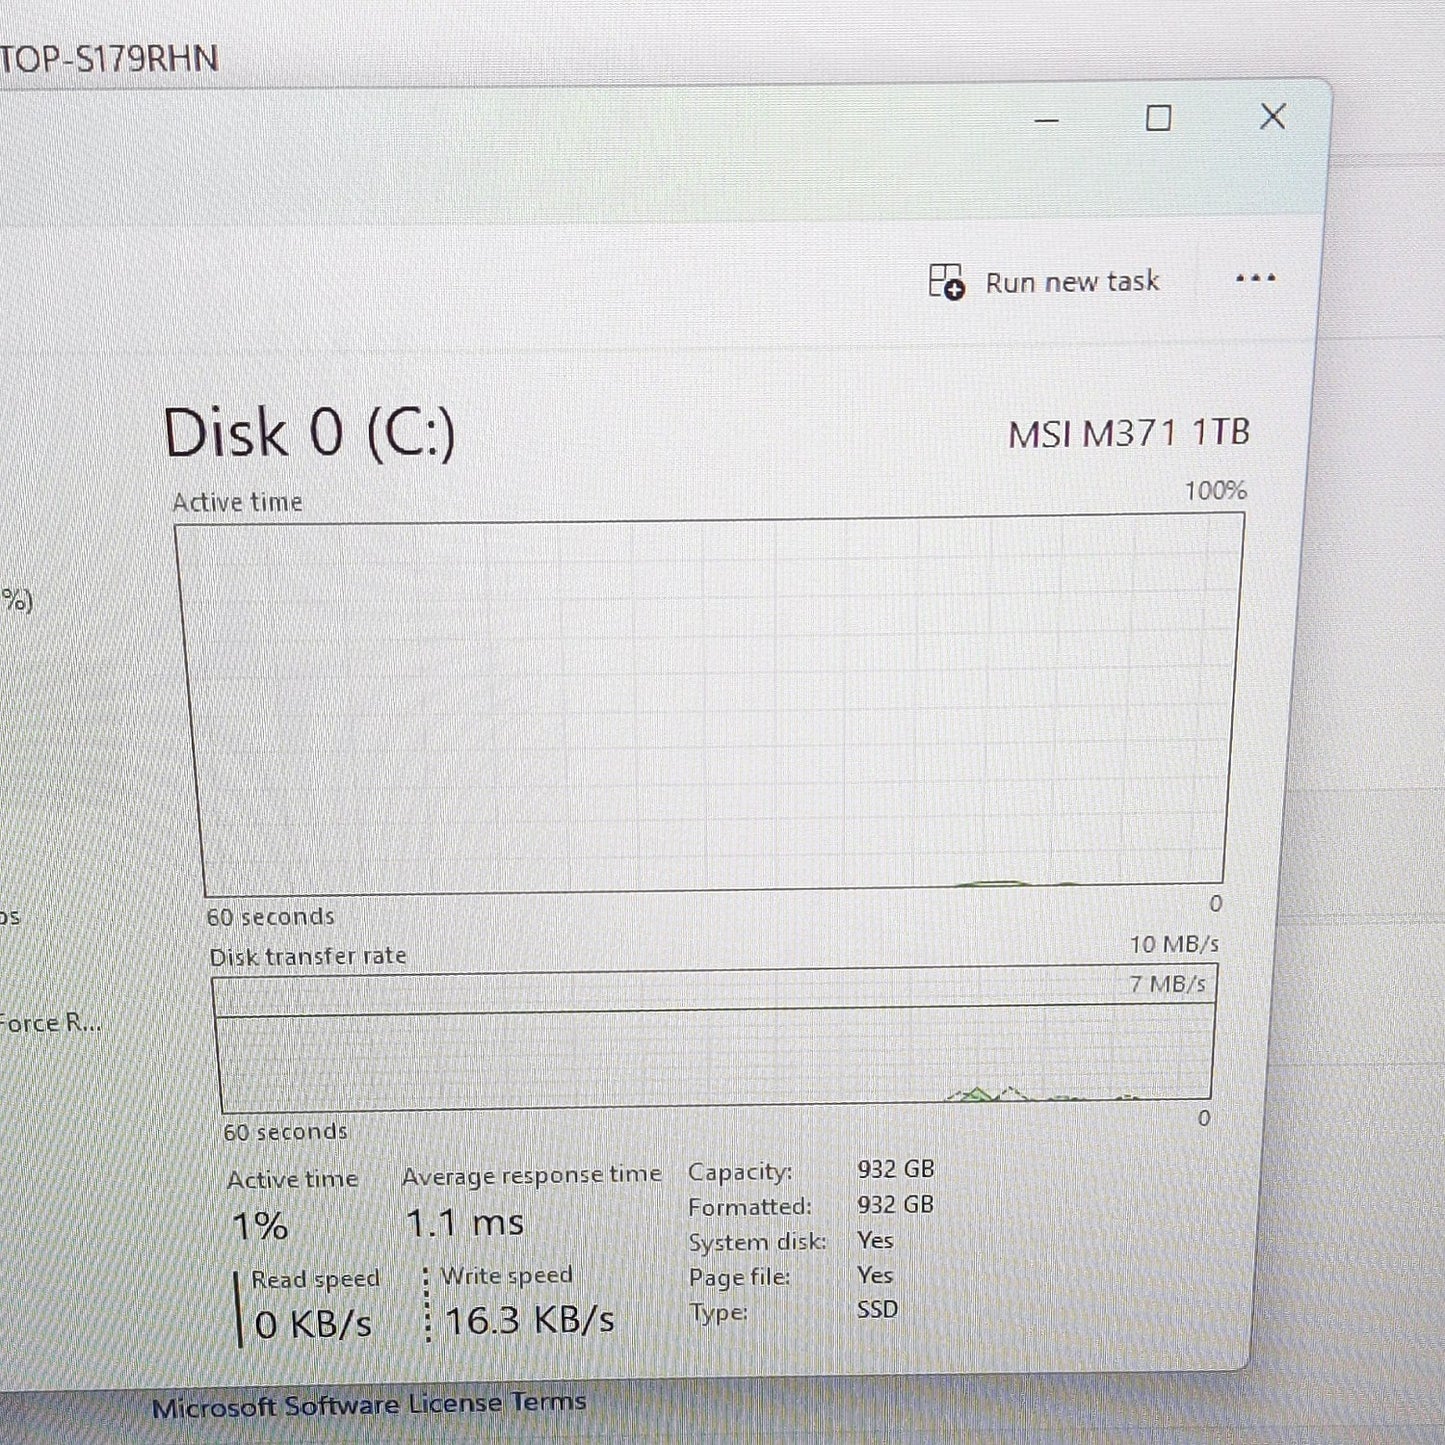Click the Write speed label
The width and height of the screenshot is (1445, 1445).
coord(507,1276)
